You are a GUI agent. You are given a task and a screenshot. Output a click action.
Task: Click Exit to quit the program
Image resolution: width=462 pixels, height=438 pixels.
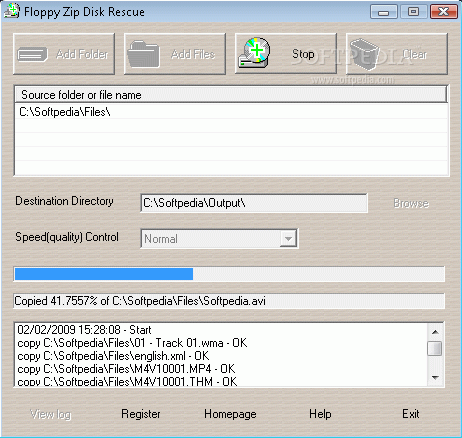coord(411,414)
